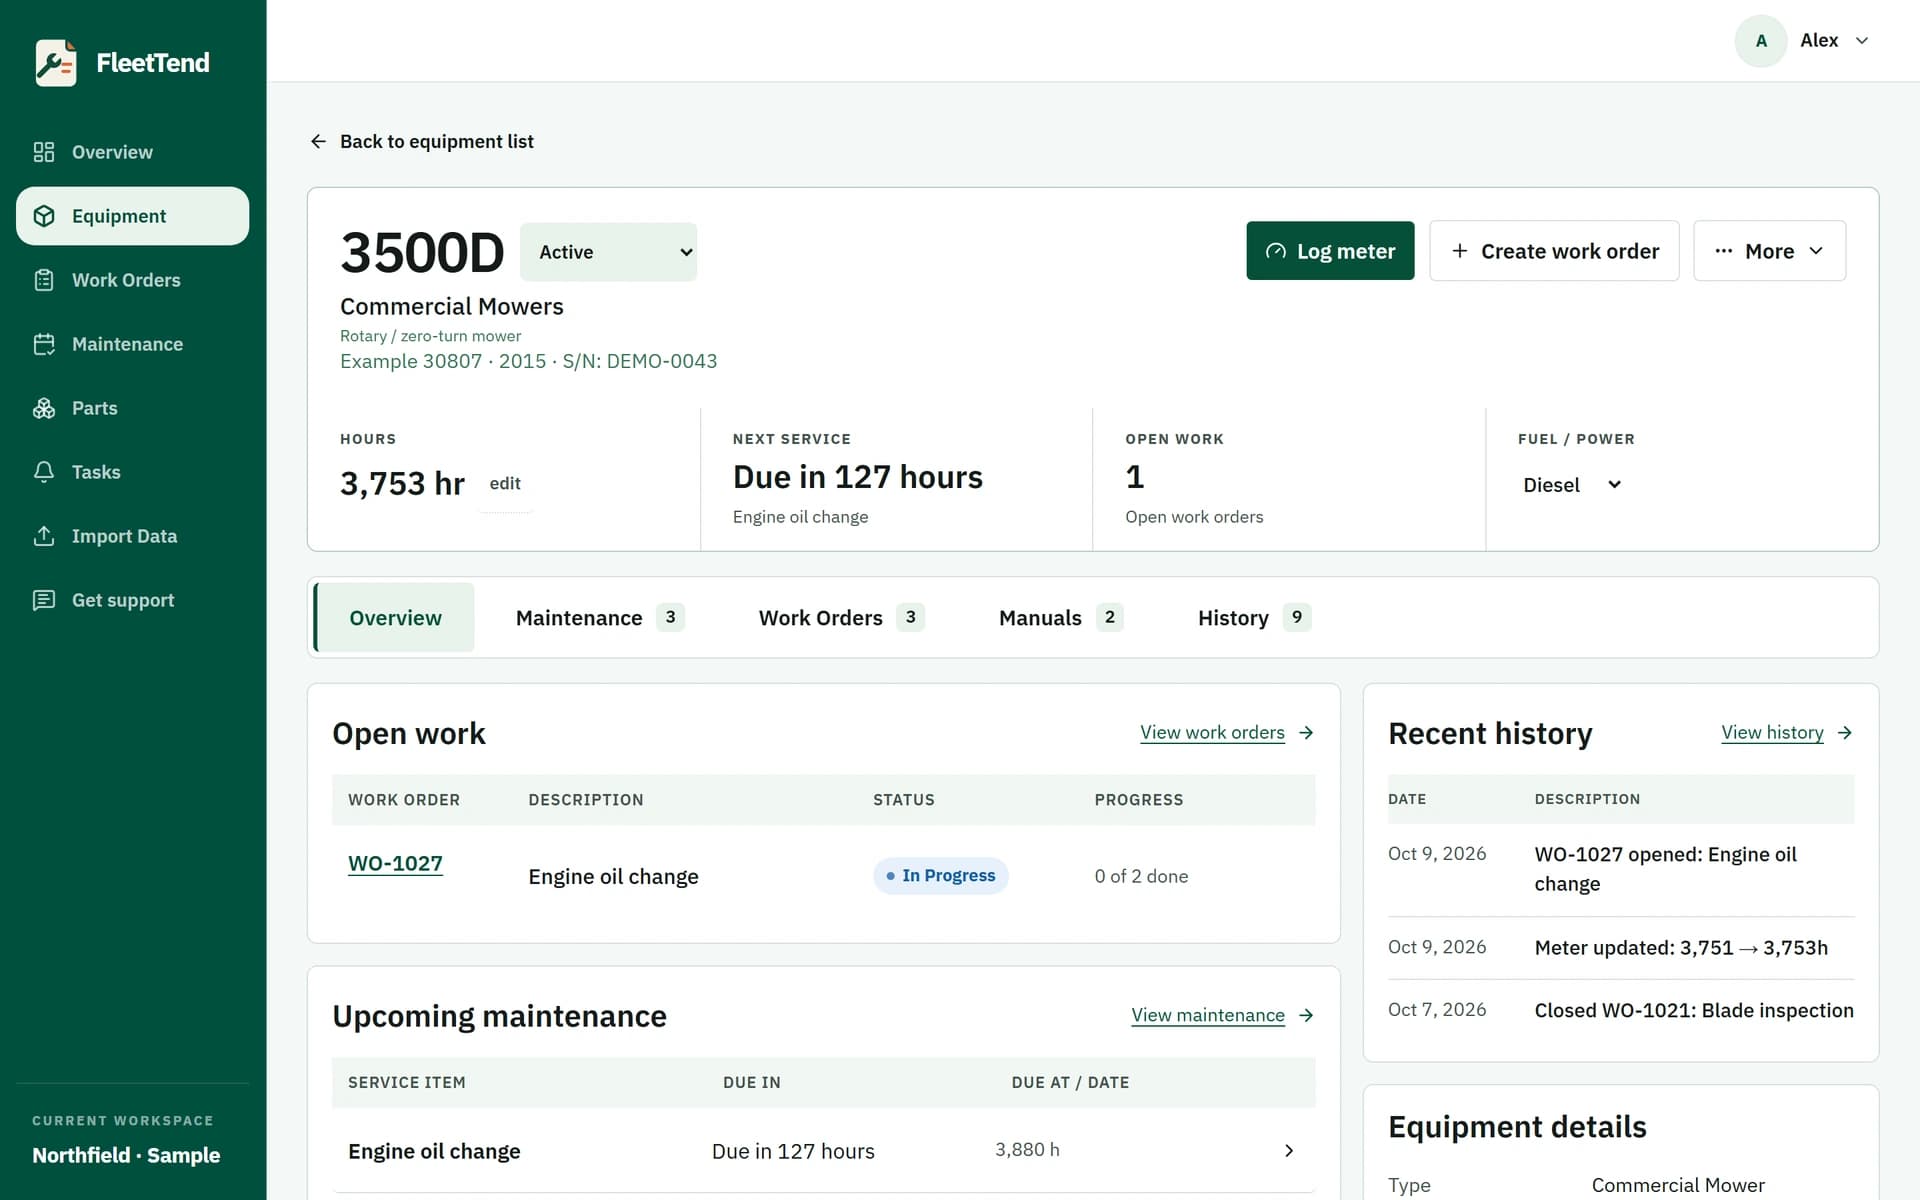This screenshot has height=1200, width=1920.
Task: Click edit next to 3,753 hr
Action: (505, 484)
